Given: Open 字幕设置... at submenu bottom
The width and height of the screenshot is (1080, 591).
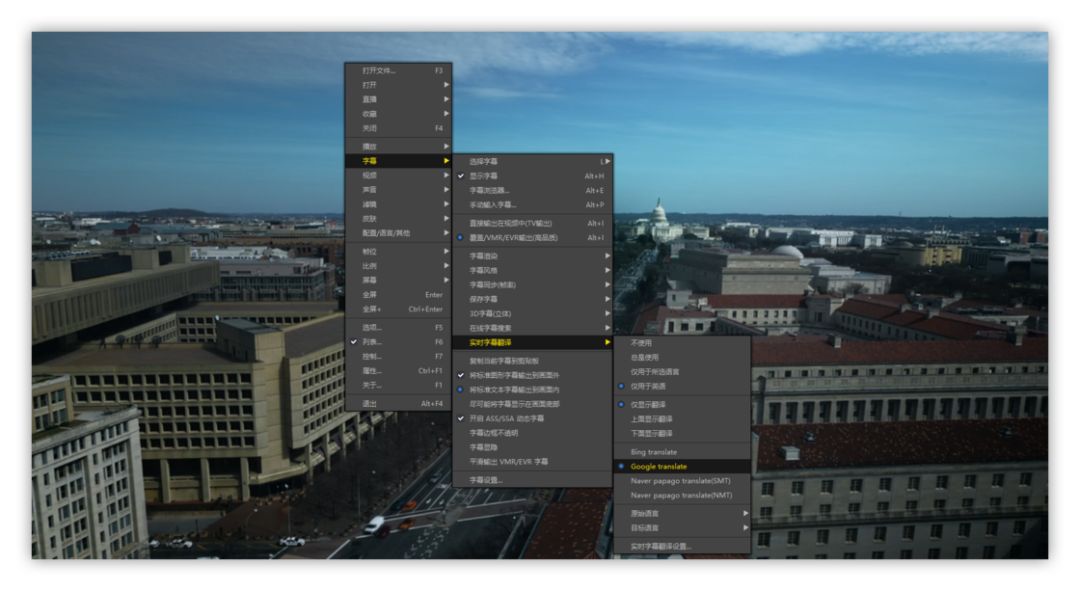Looking at the screenshot, I should (x=487, y=480).
